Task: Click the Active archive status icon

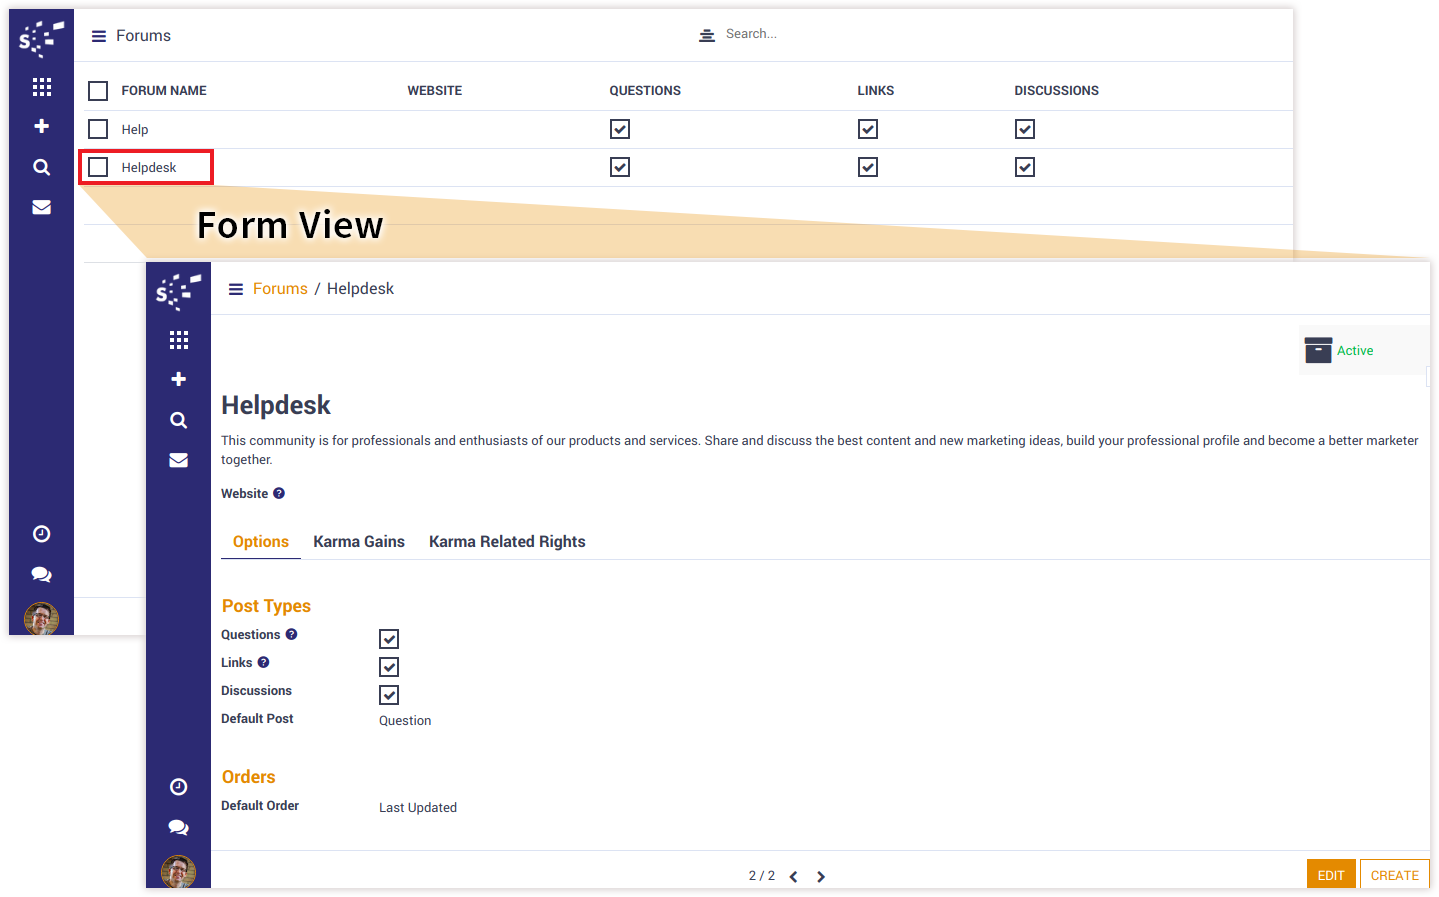Action: click(x=1318, y=350)
